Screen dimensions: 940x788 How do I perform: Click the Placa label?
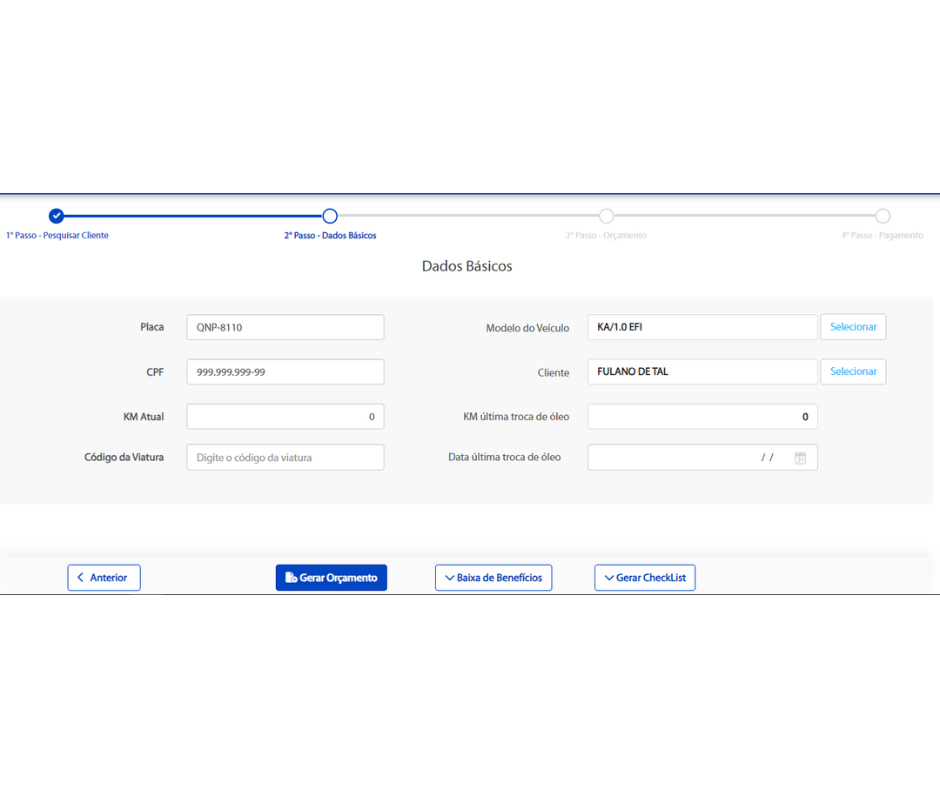[152, 327]
